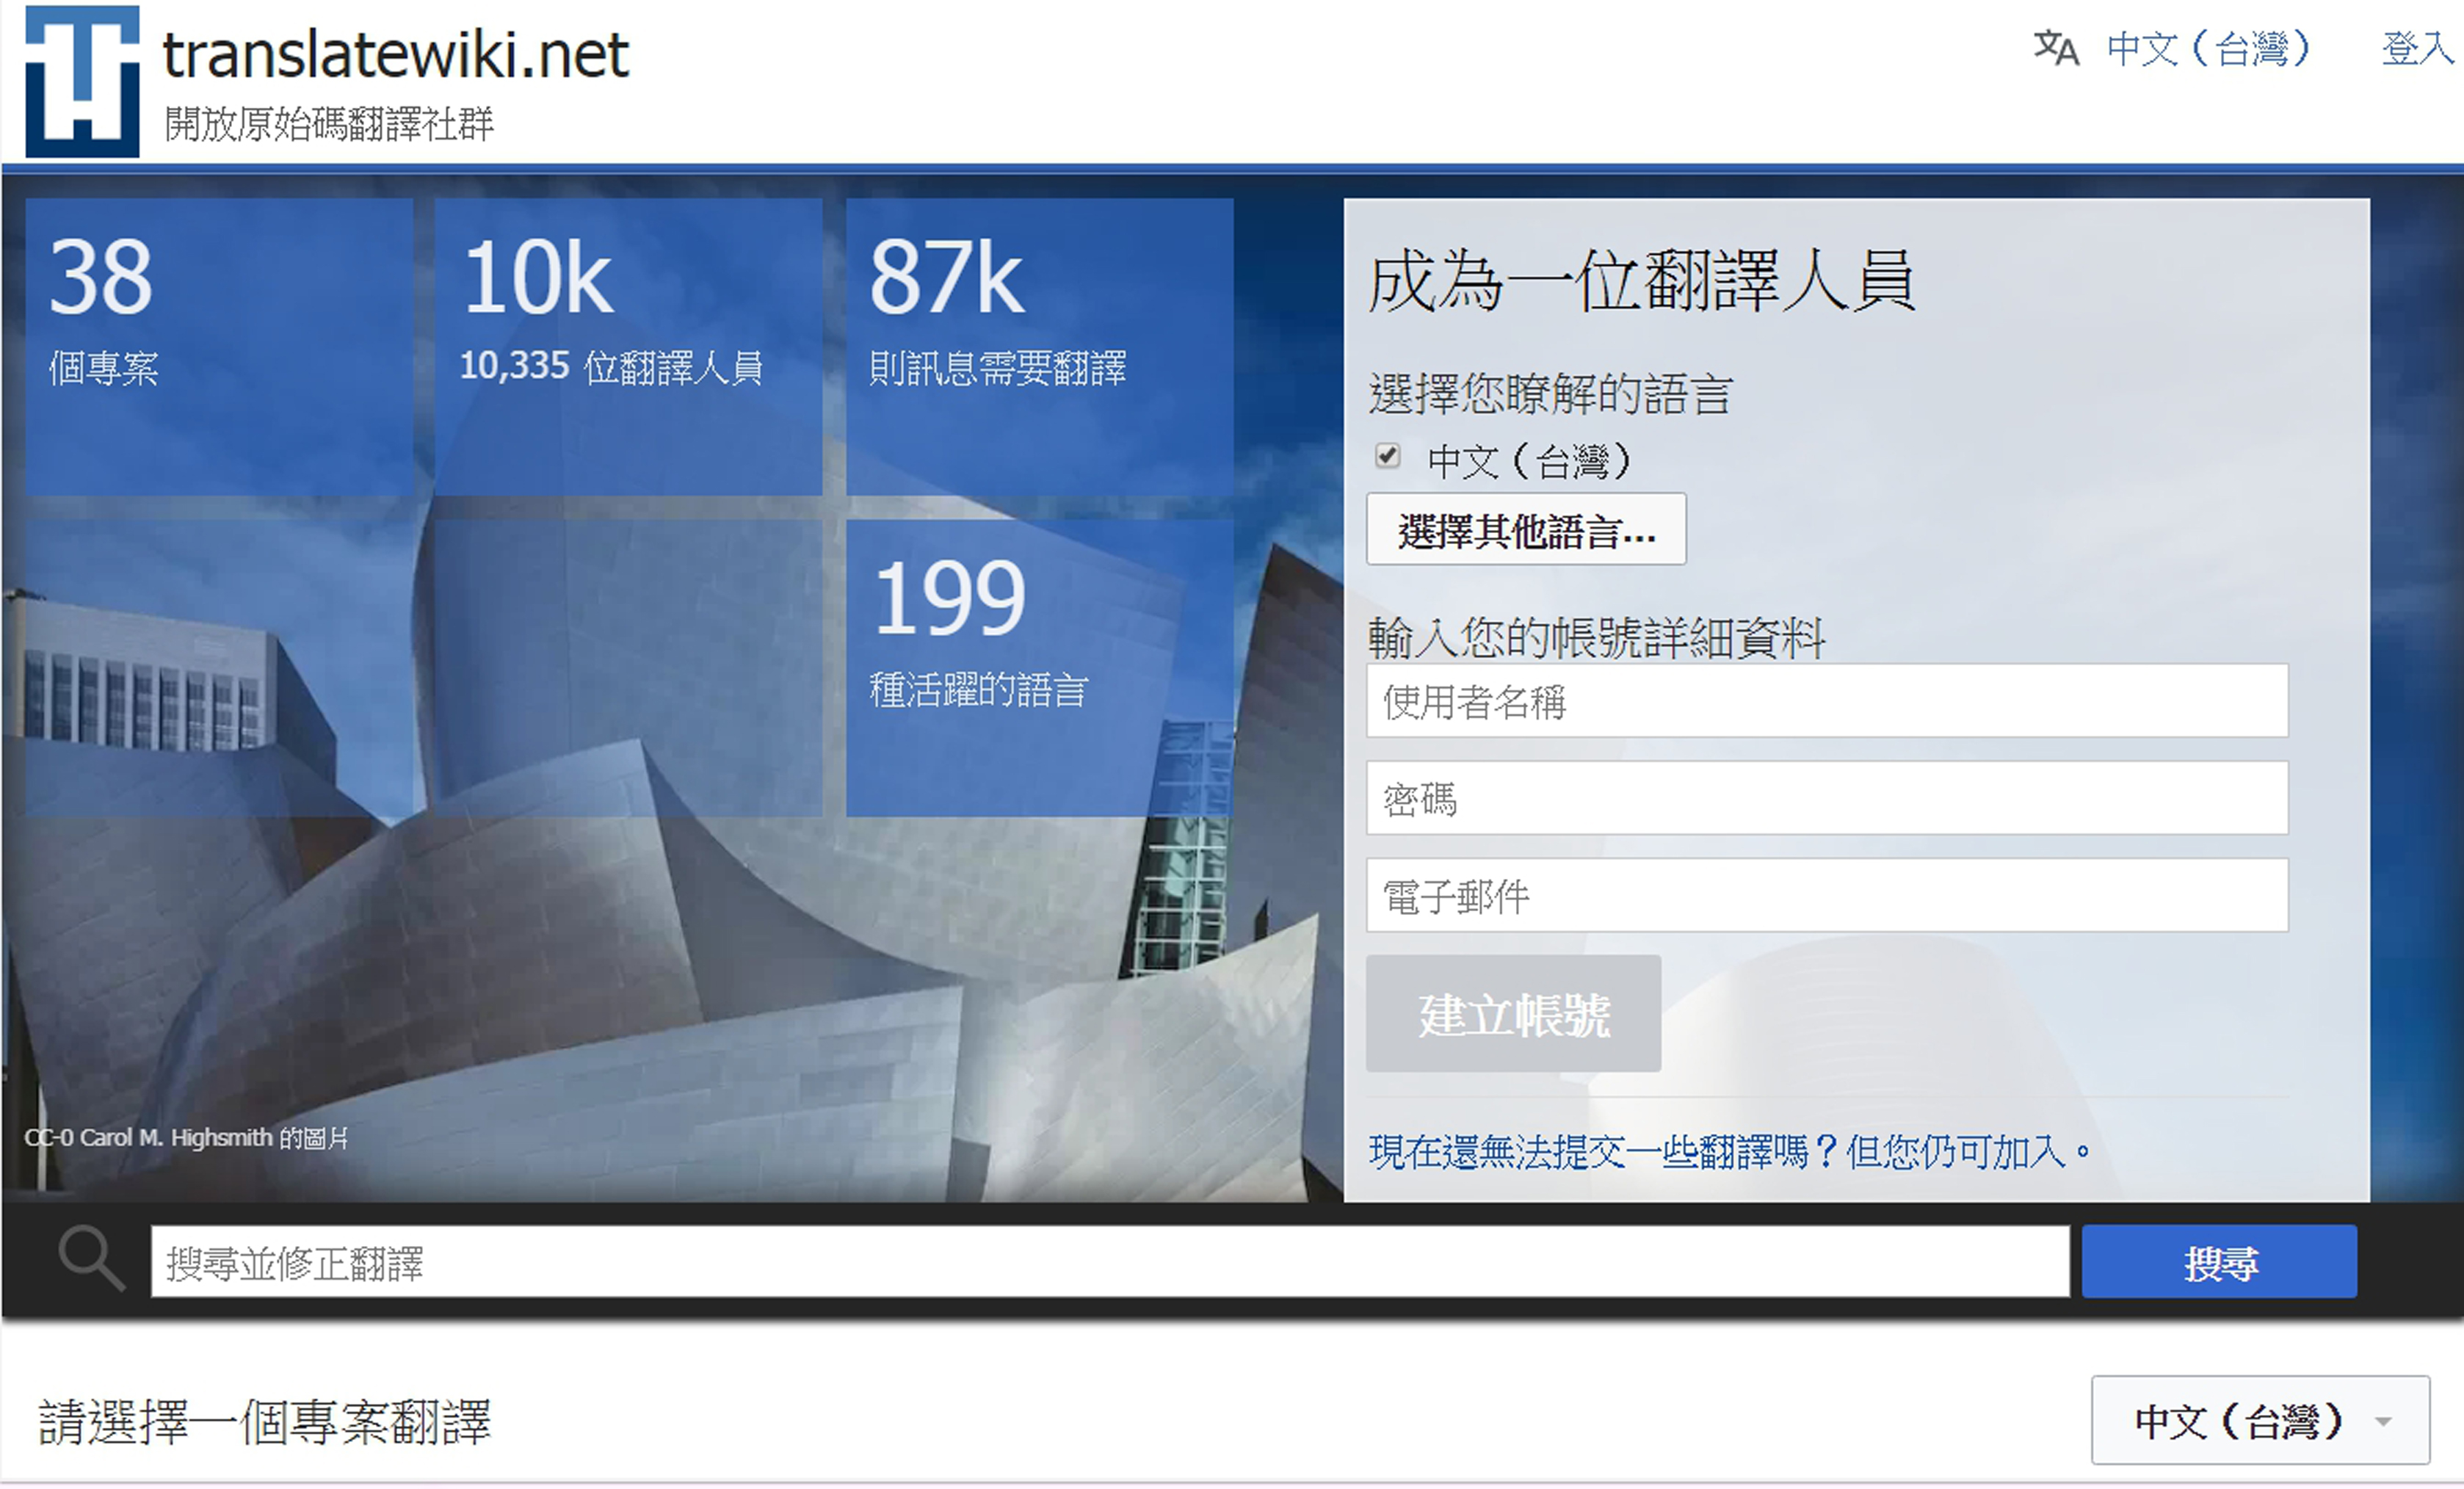The height and width of the screenshot is (1489, 2464).
Task: Click the magnifying glass search icon
Action: pyautogui.click(x=91, y=1258)
